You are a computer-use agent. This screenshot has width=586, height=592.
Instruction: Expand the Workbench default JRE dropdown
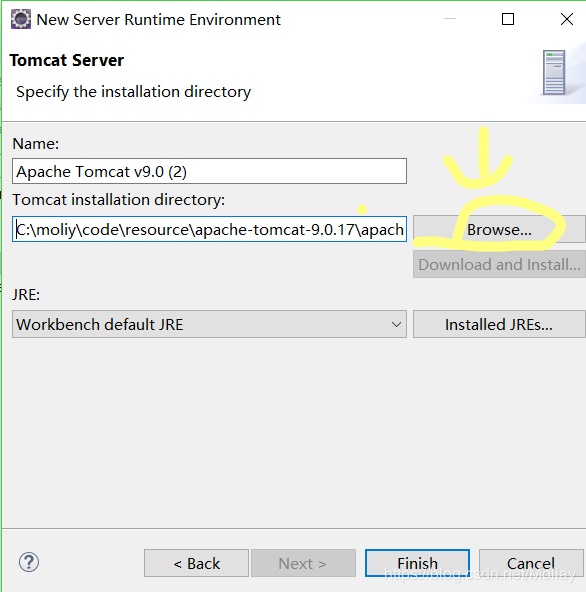(209, 324)
